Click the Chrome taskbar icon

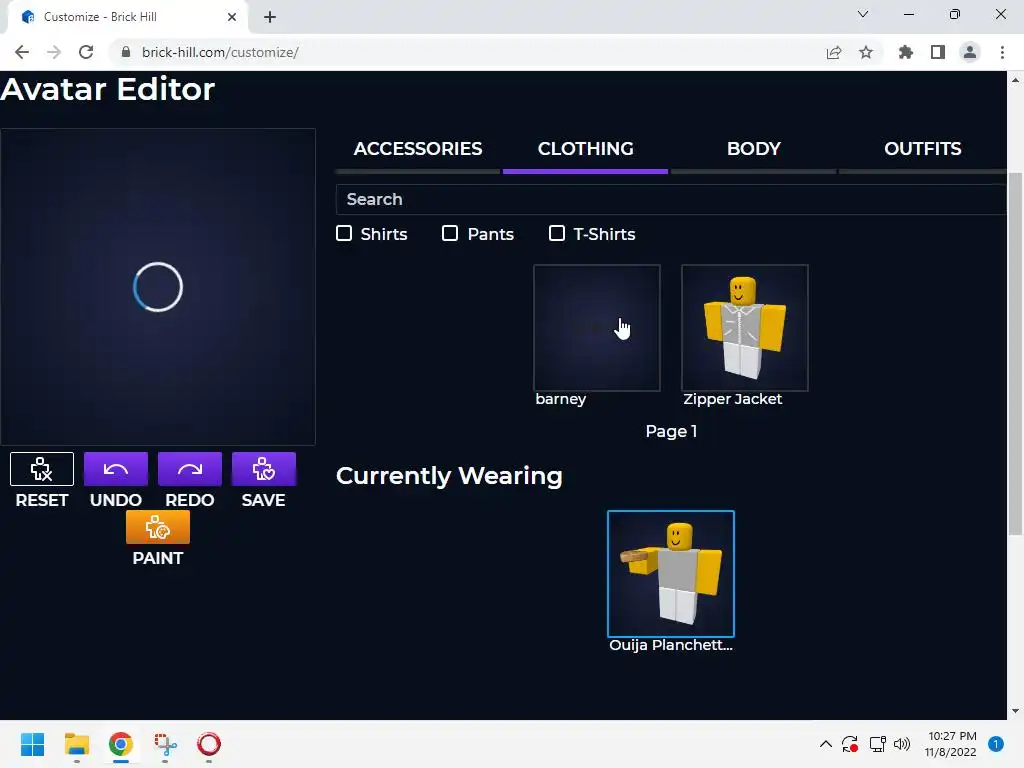click(x=121, y=744)
